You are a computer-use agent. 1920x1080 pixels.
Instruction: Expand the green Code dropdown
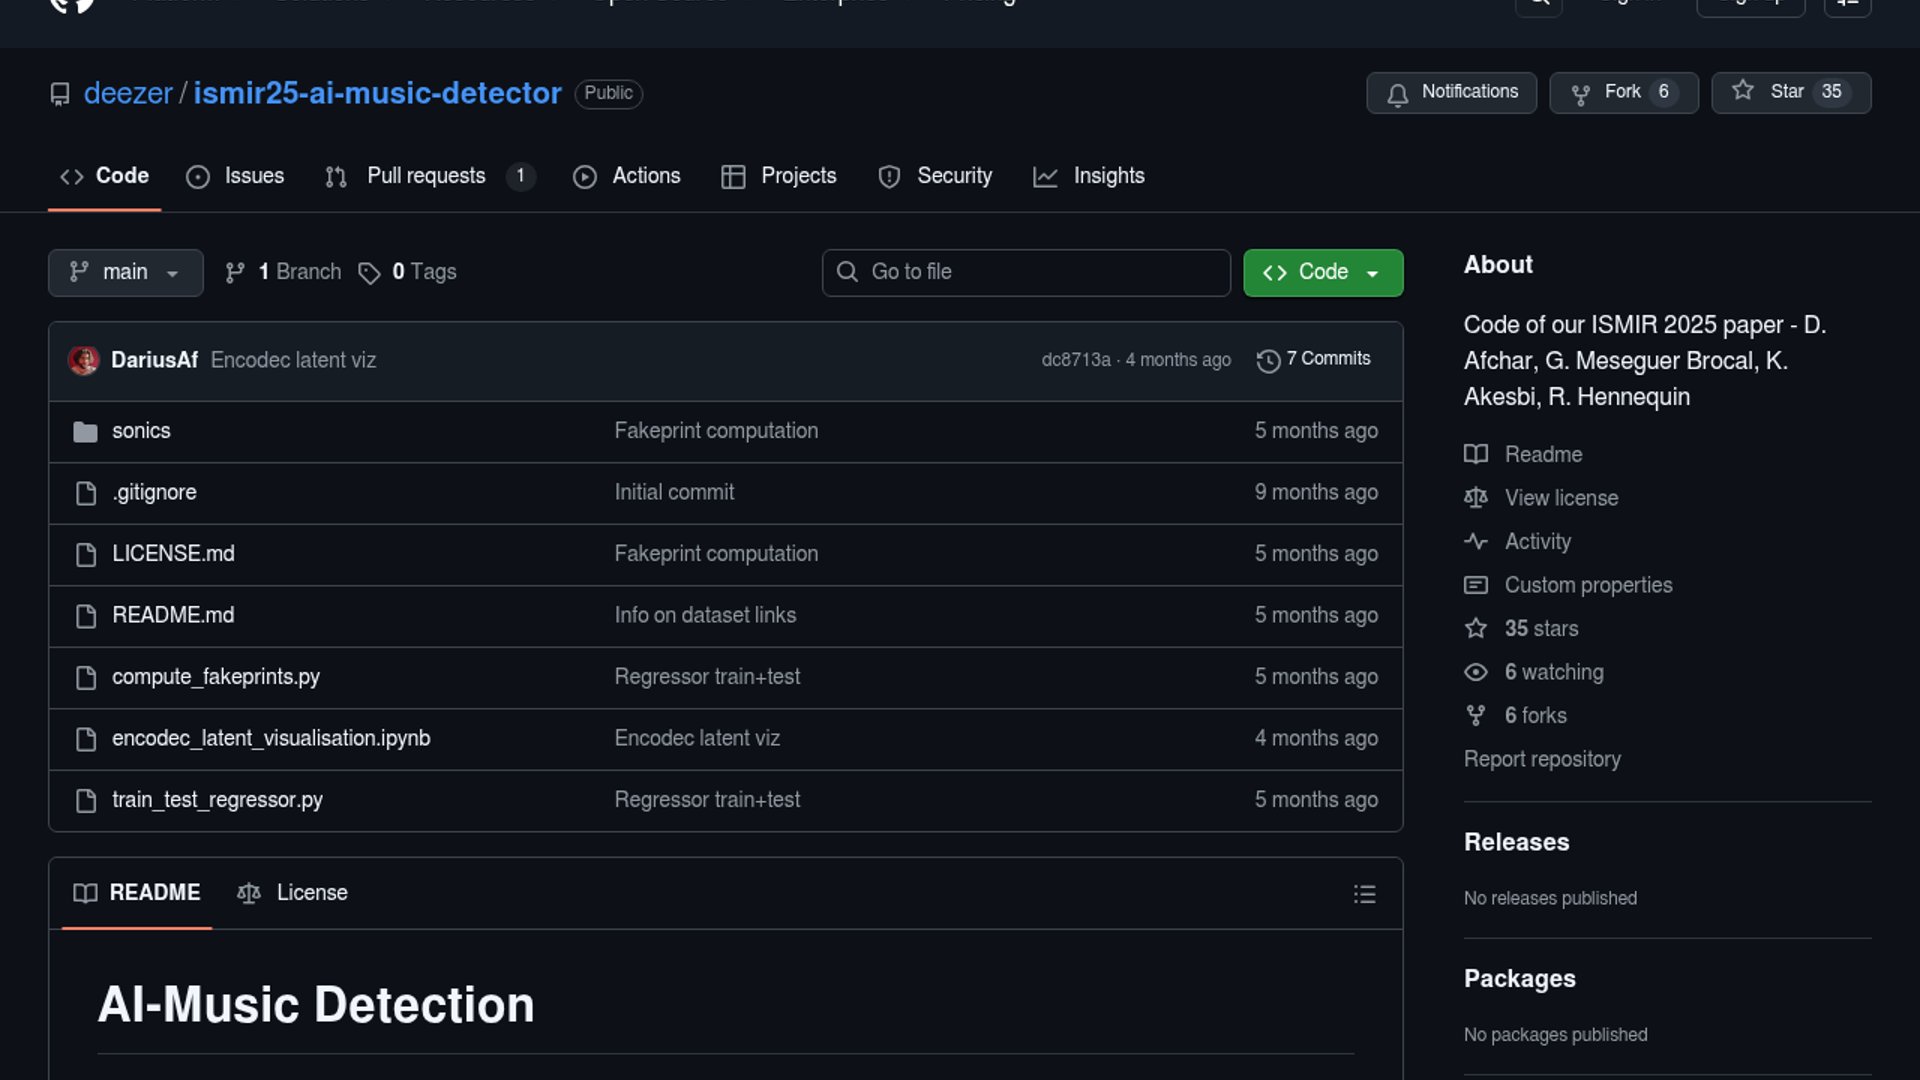(x=1322, y=273)
